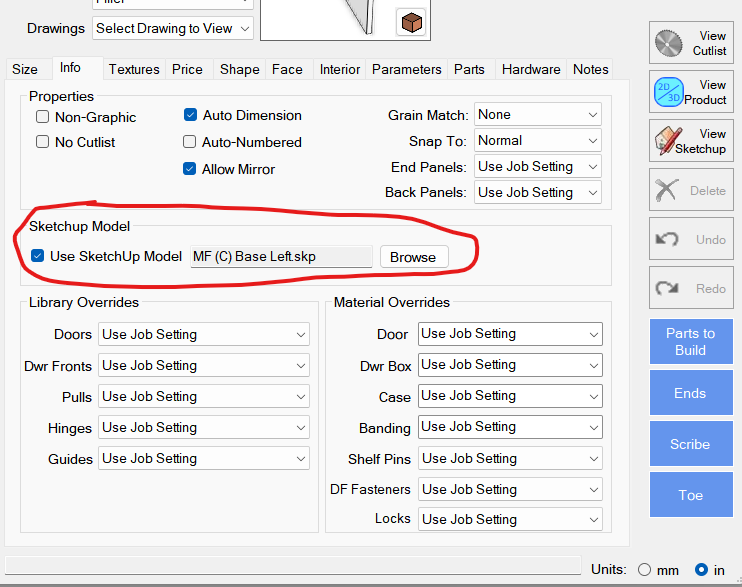Select mm units radio button
742x587 pixels.
coord(644,569)
